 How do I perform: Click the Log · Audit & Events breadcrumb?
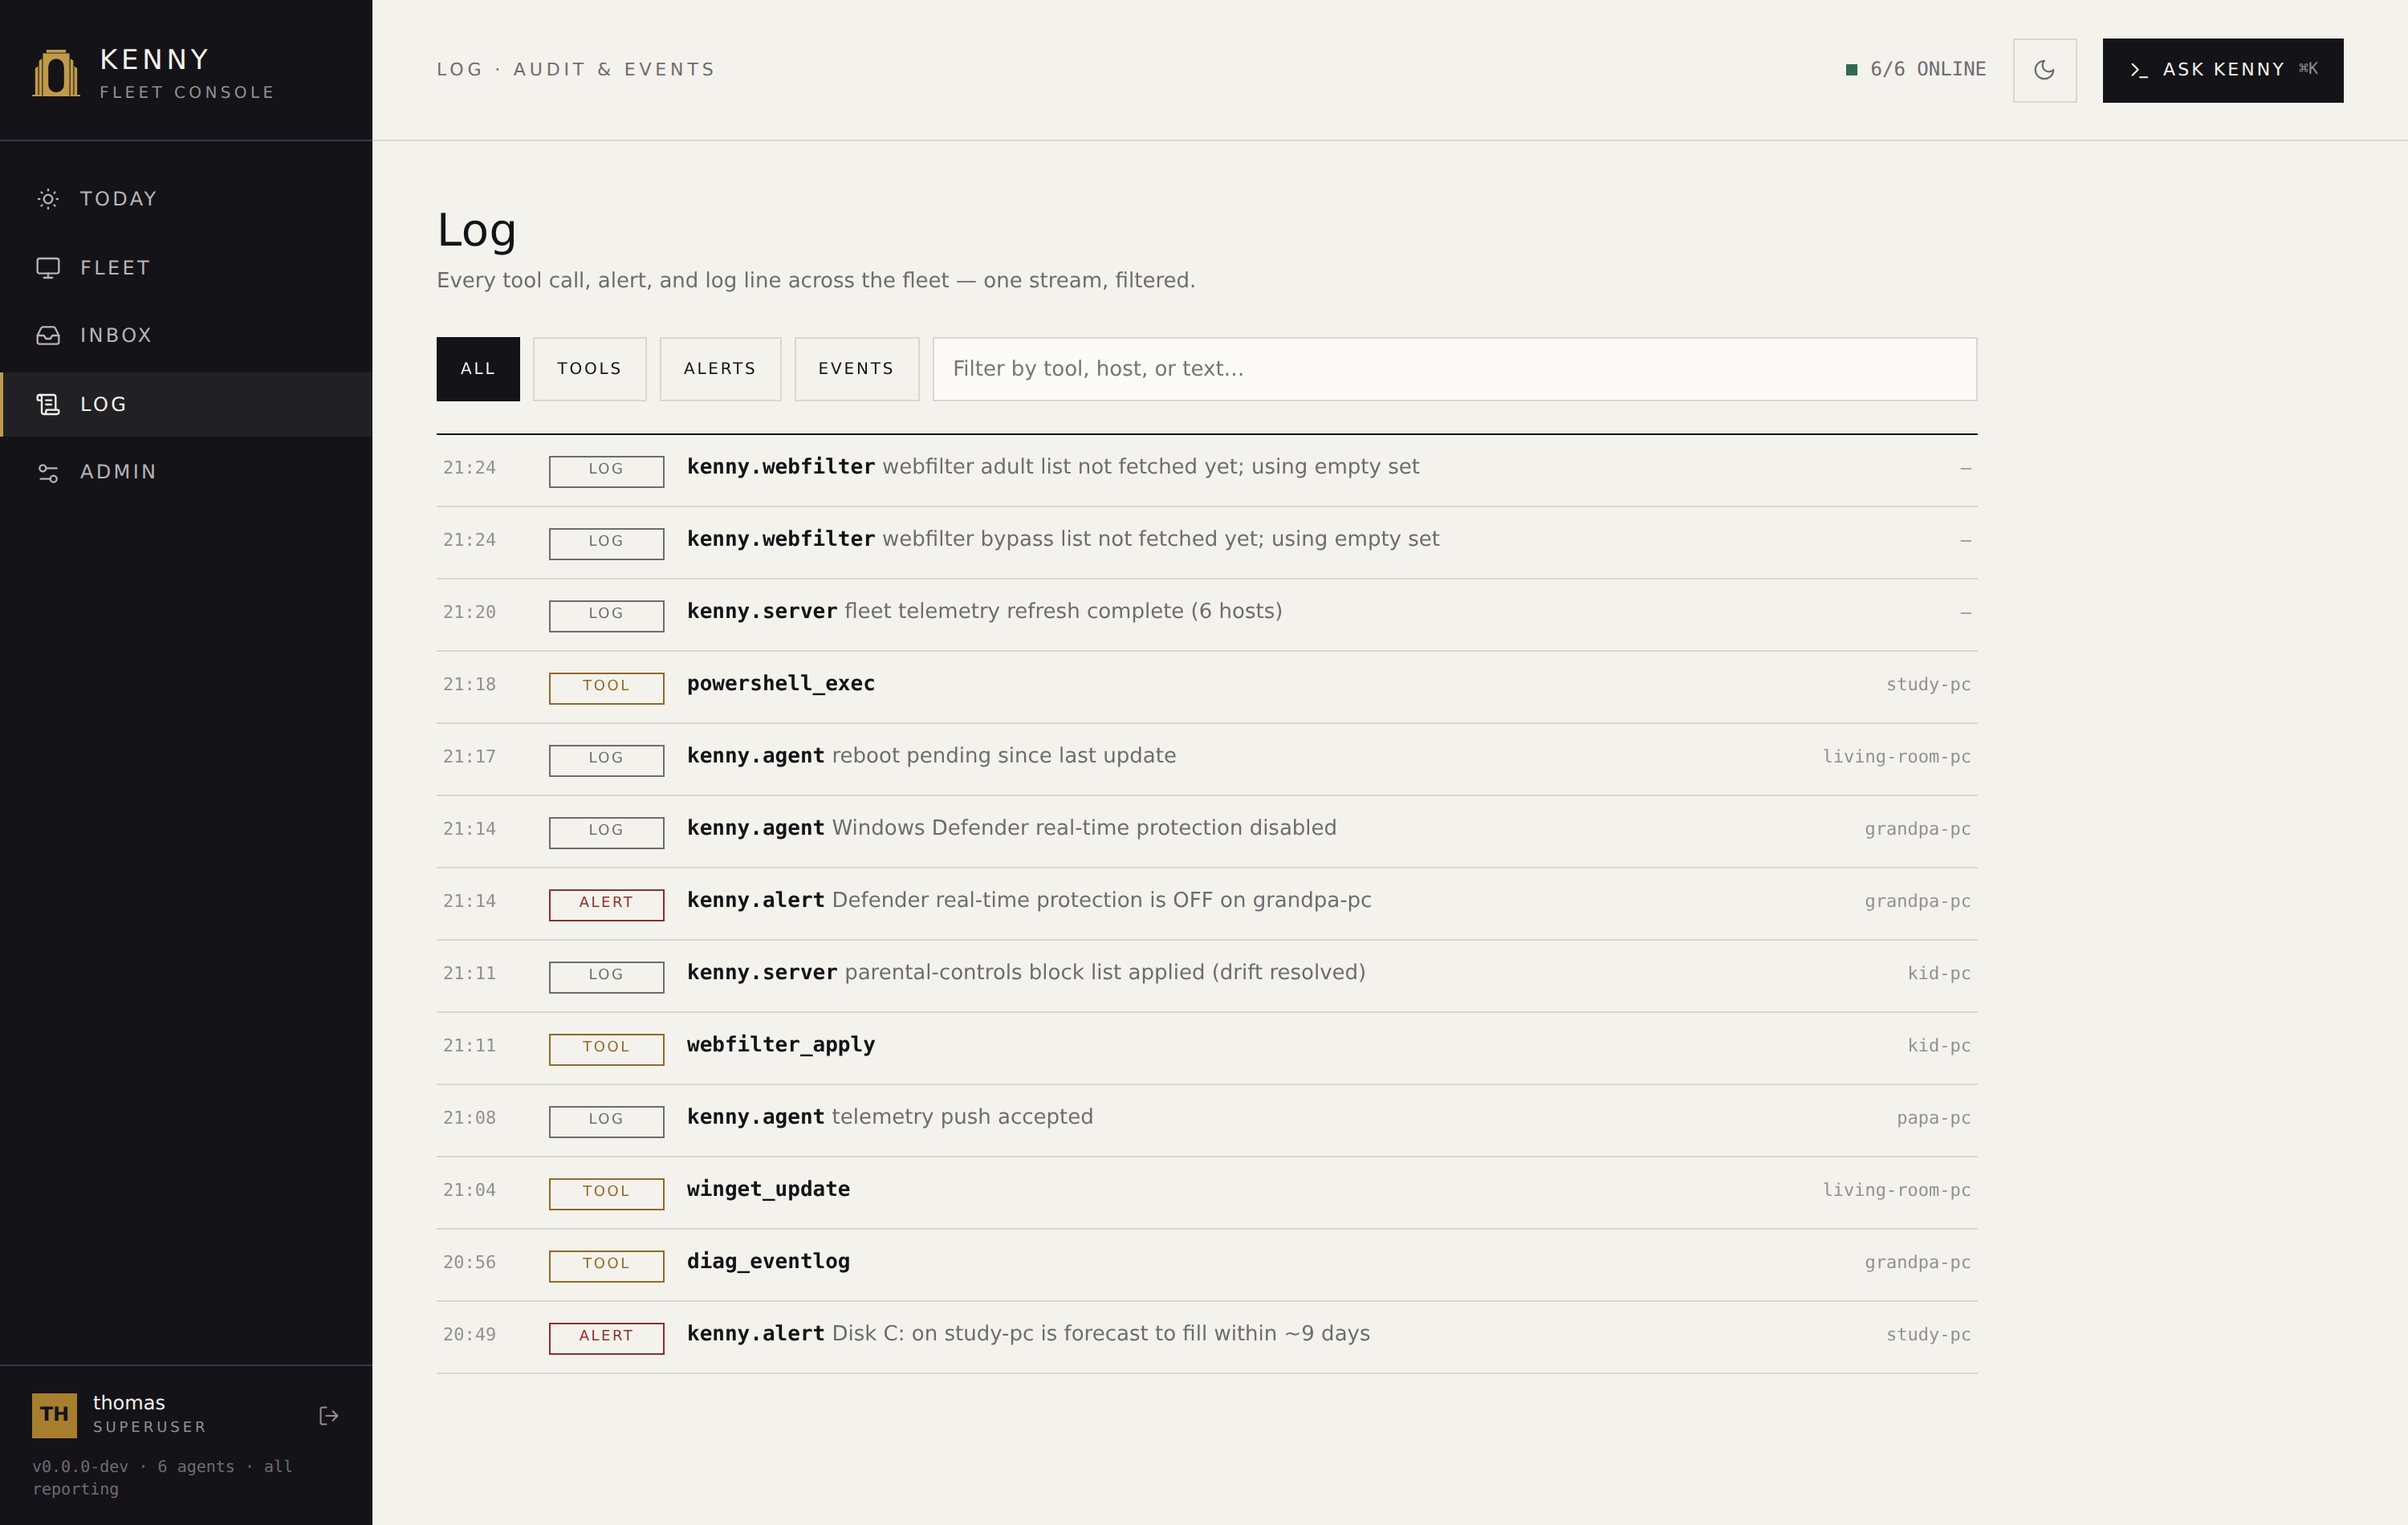click(576, 69)
